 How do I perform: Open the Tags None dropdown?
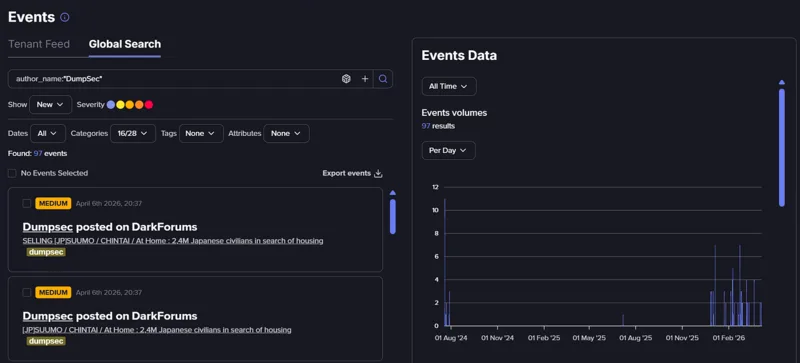point(201,133)
